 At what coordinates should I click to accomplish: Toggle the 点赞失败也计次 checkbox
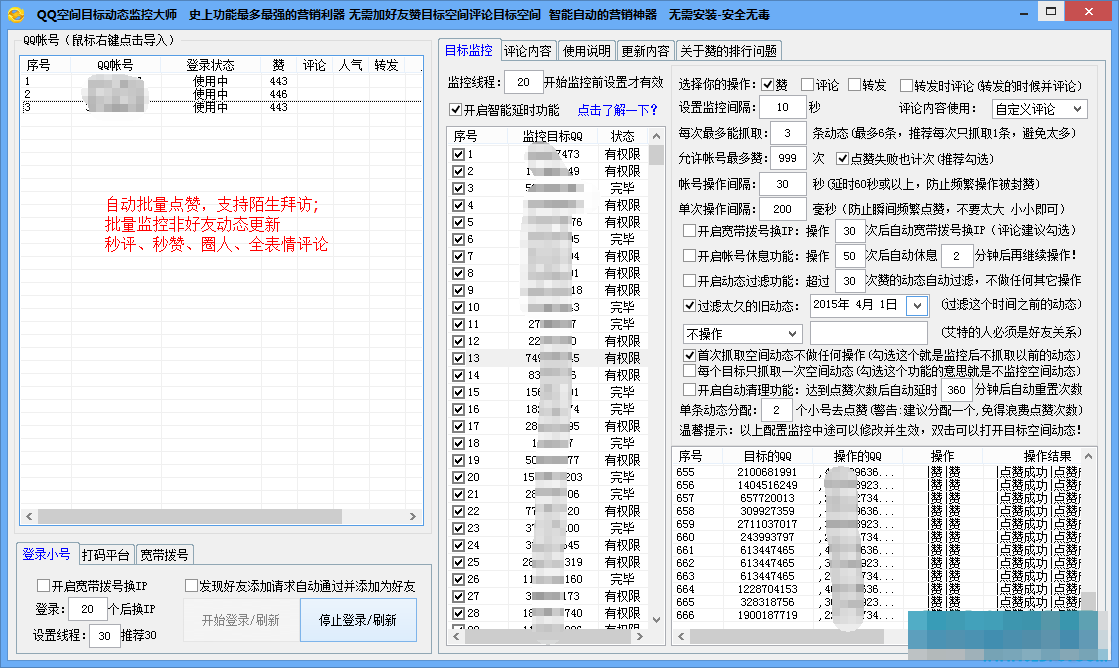[843, 158]
